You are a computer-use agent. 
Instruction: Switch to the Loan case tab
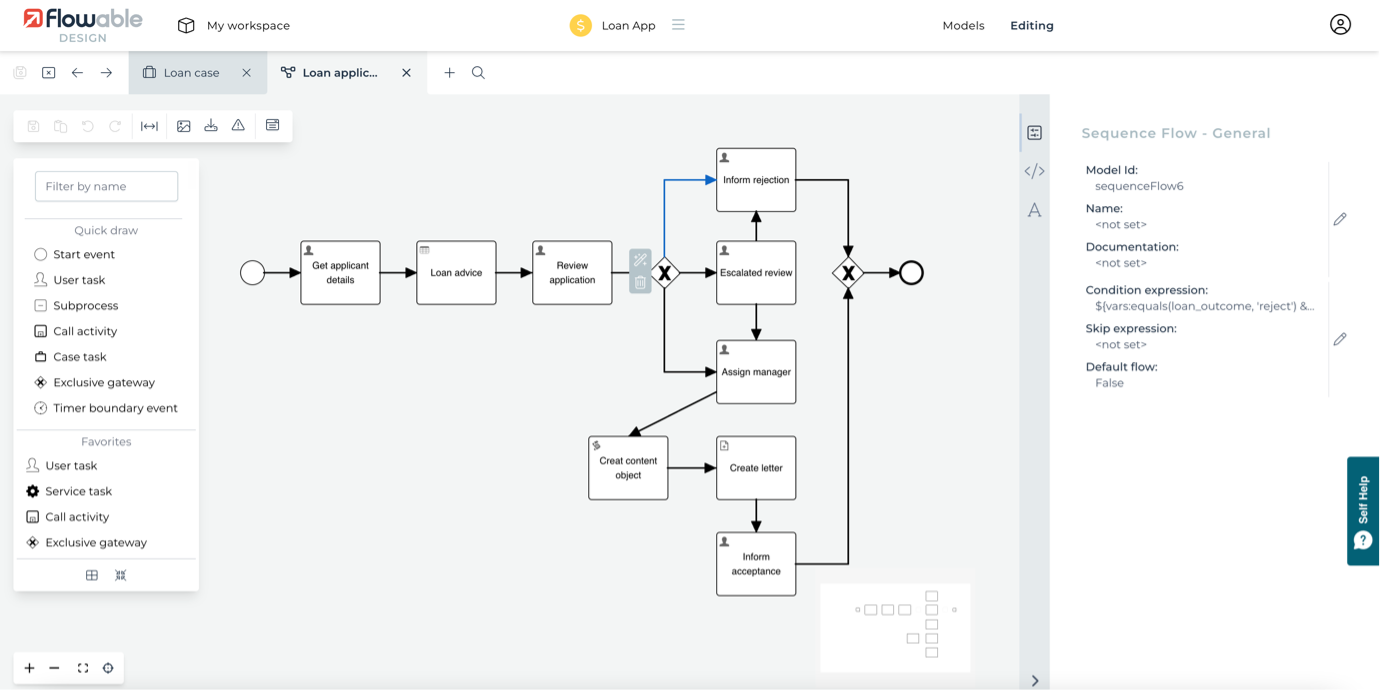point(190,72)
